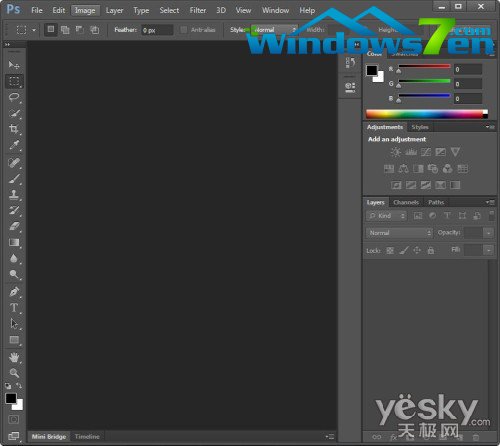Open the Adjustments panel flyout menu

[490, 127]
